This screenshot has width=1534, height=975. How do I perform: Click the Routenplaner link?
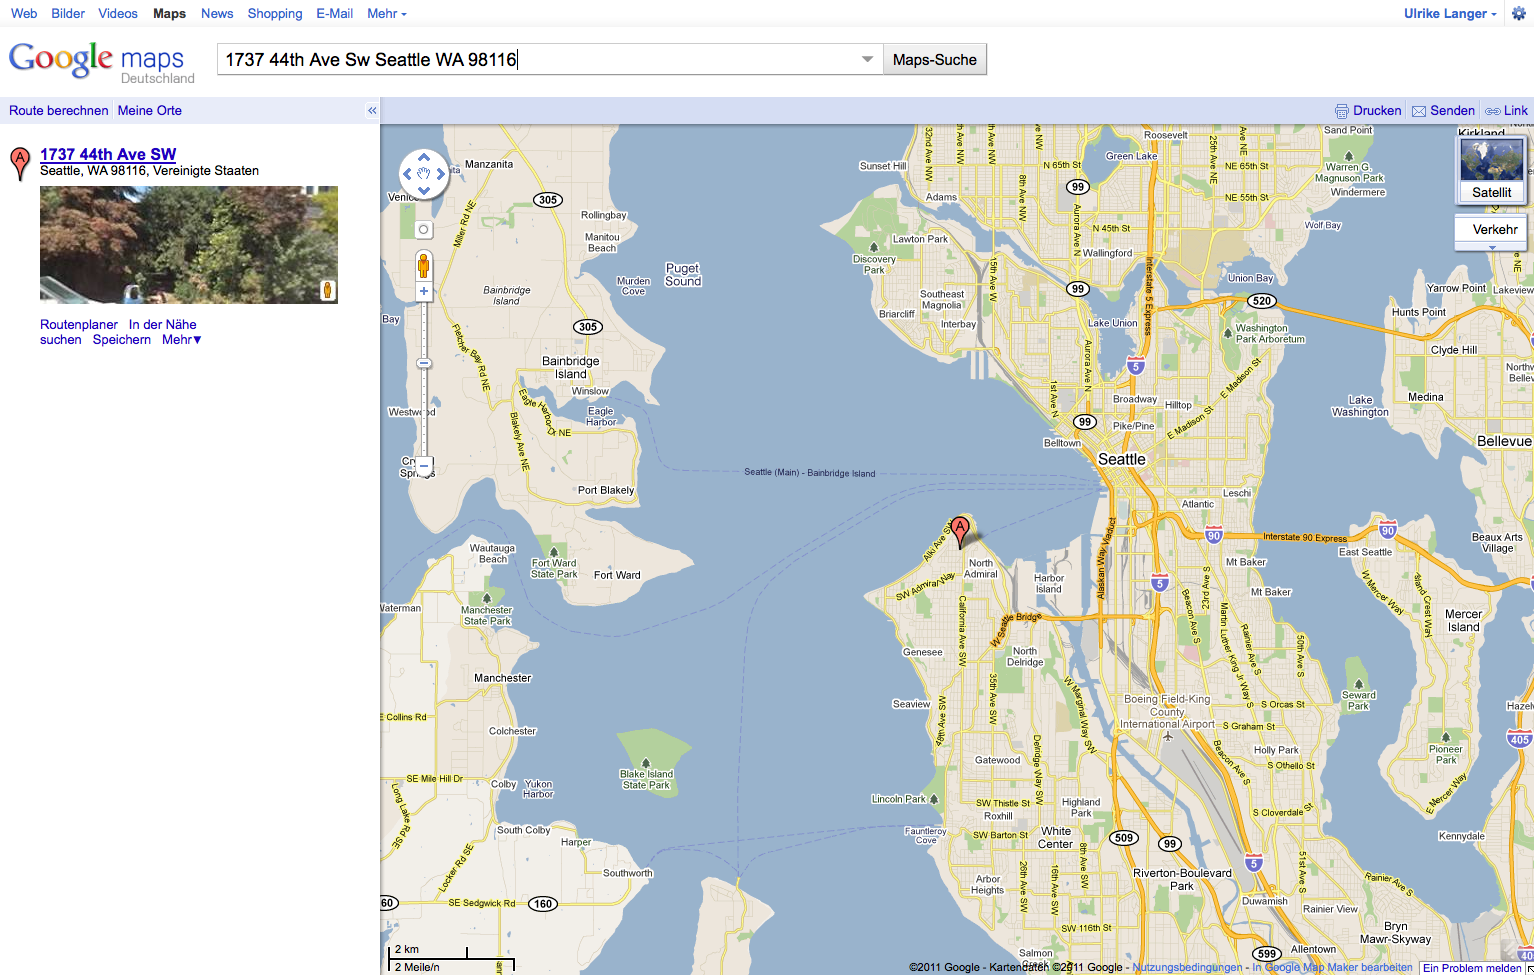(x=79, y=325)
